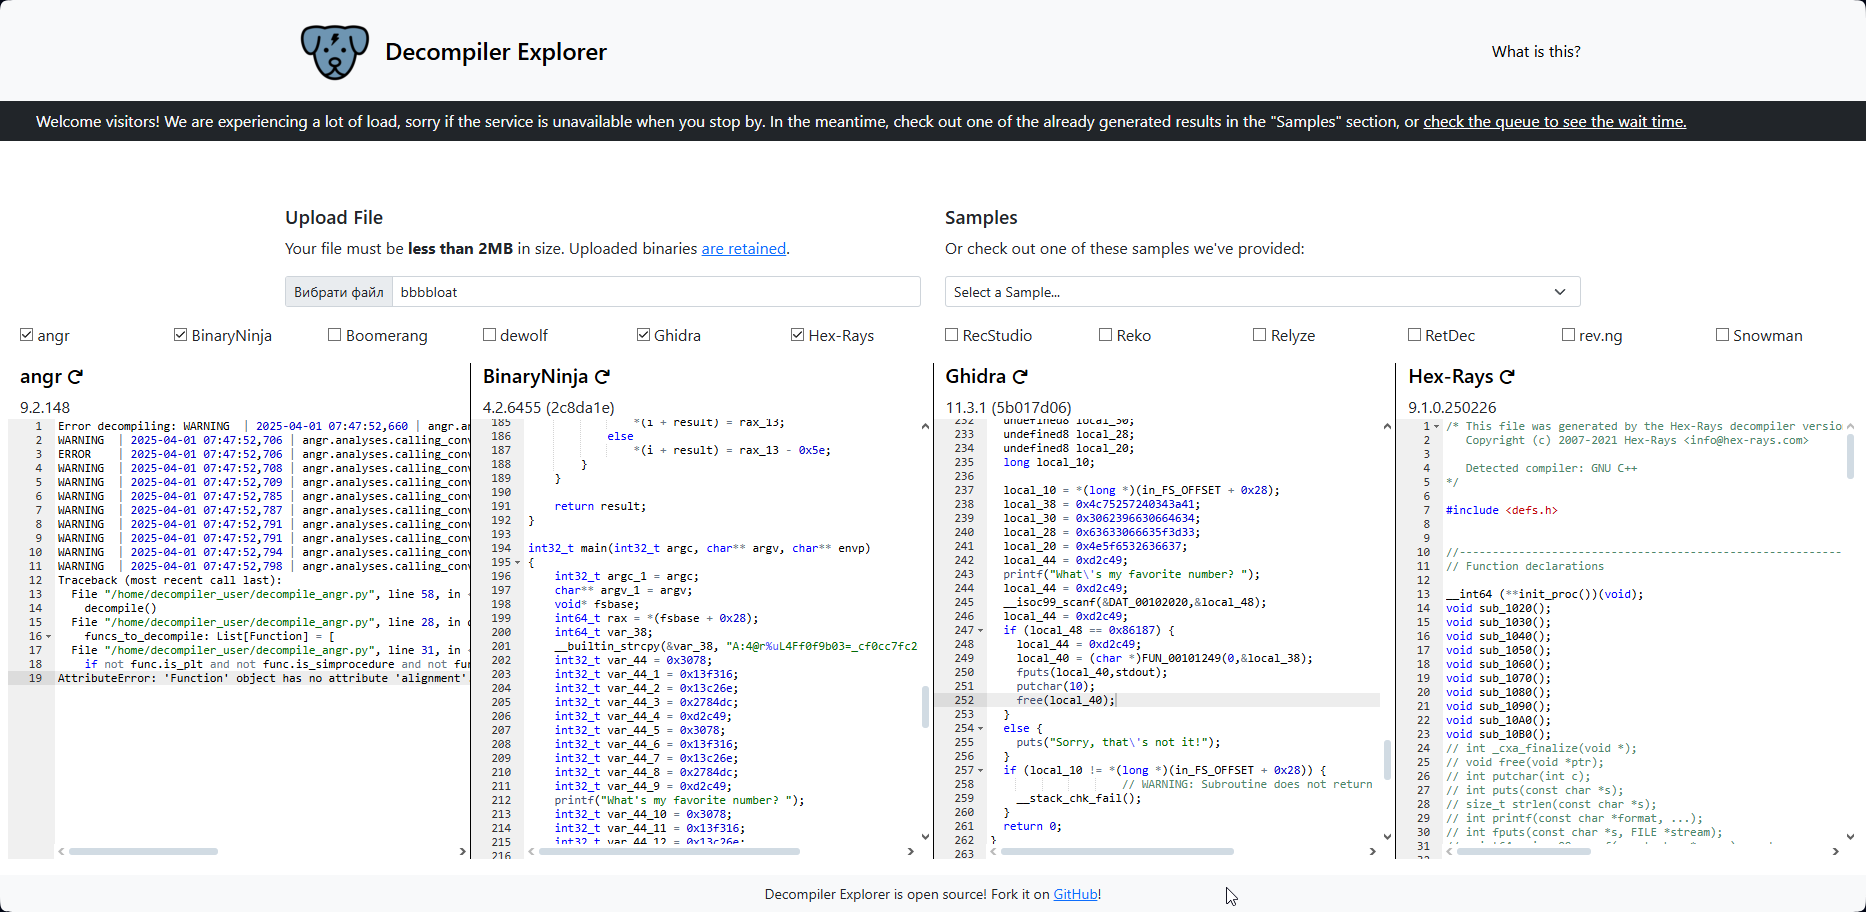The width and height of the screenshot is (1866, 912).
Task: Click the reload icon beside Ghidra
Action: click(1020, 377)
